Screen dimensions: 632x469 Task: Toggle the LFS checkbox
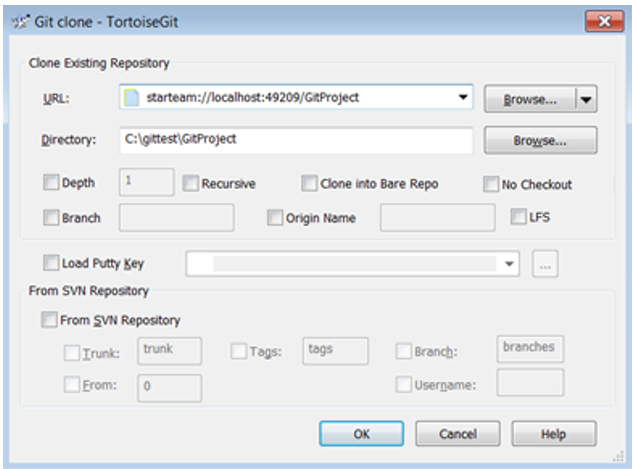(x=518, y=216)
